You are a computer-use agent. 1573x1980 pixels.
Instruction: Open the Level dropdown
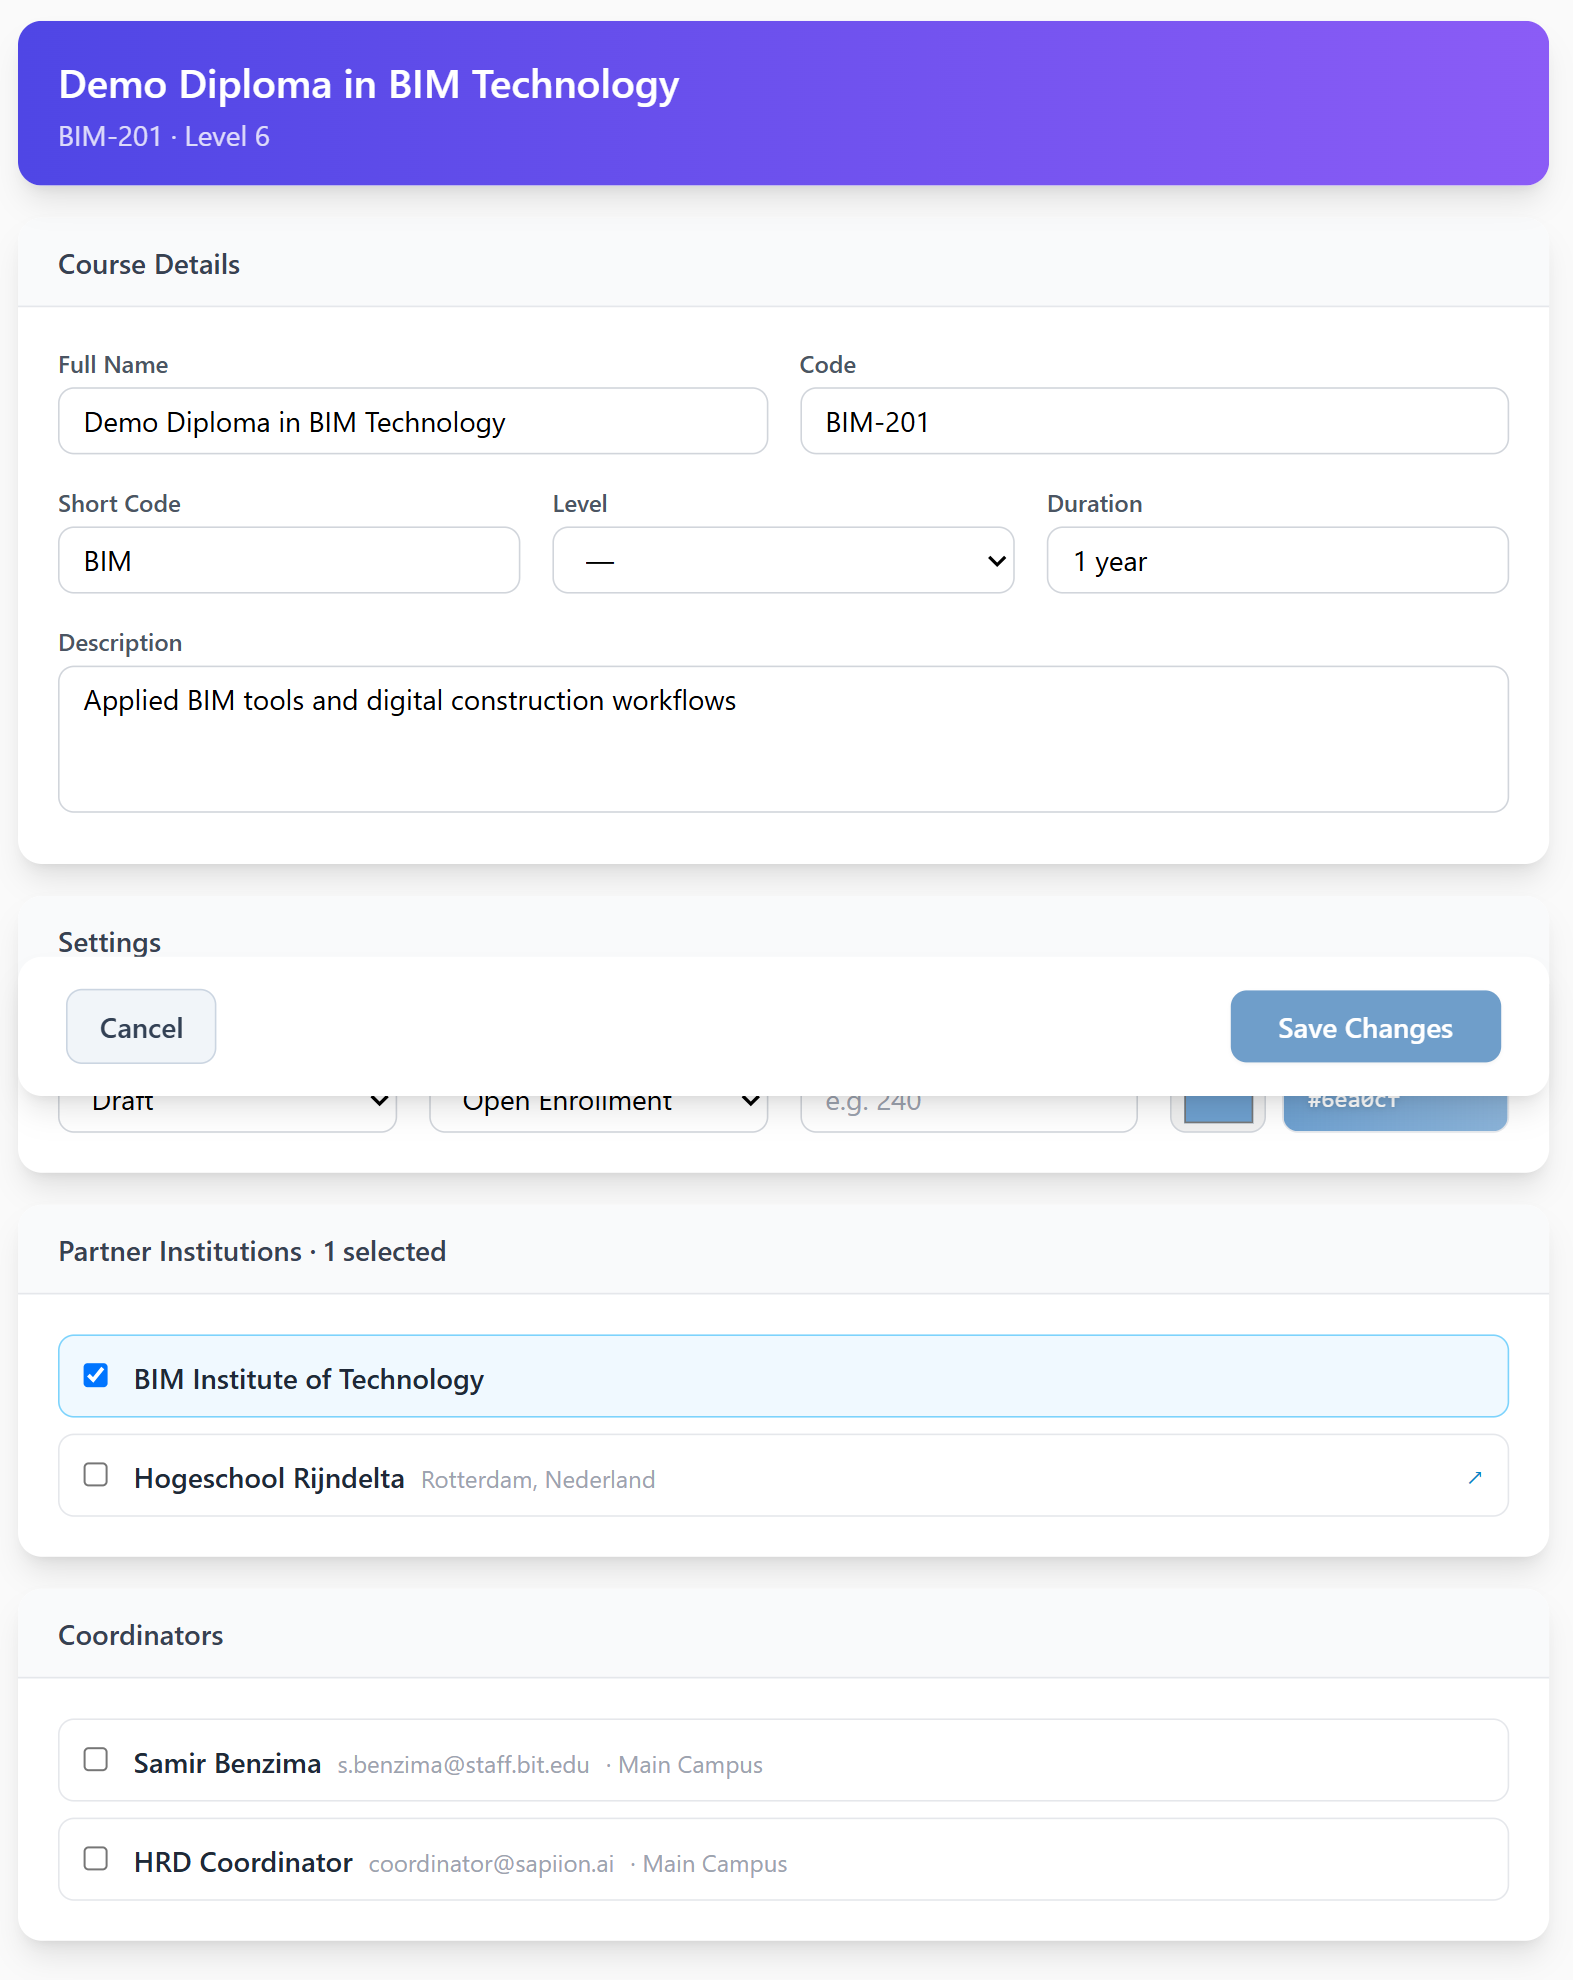783,560
